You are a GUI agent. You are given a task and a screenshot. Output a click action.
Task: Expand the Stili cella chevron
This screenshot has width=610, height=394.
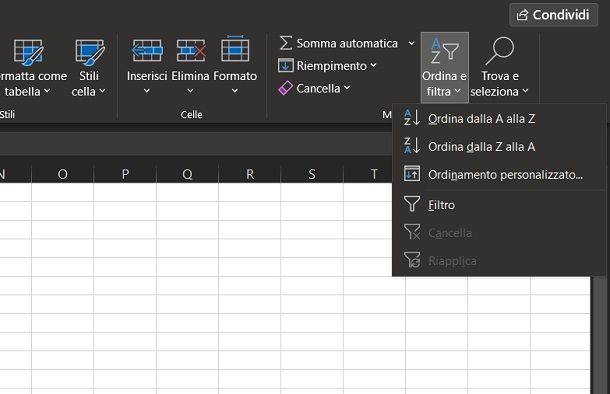[102, 91]
